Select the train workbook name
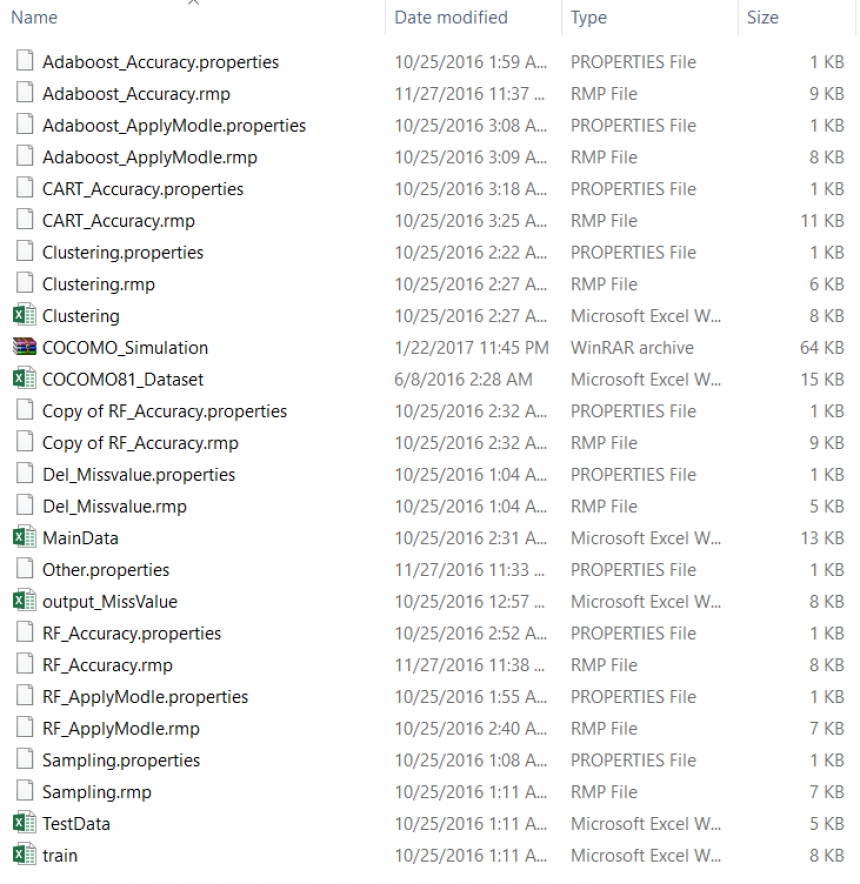 60,856
